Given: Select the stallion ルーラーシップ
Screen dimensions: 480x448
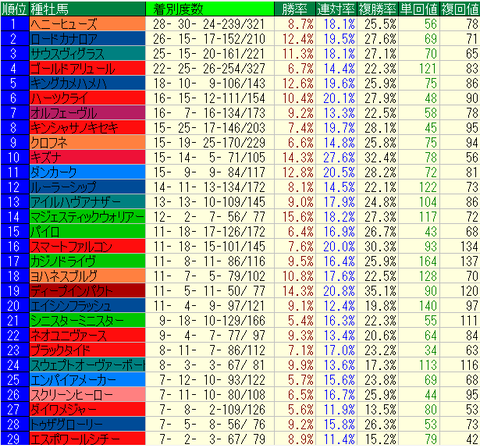Looking at the screenshot, I should click(87, 187).
